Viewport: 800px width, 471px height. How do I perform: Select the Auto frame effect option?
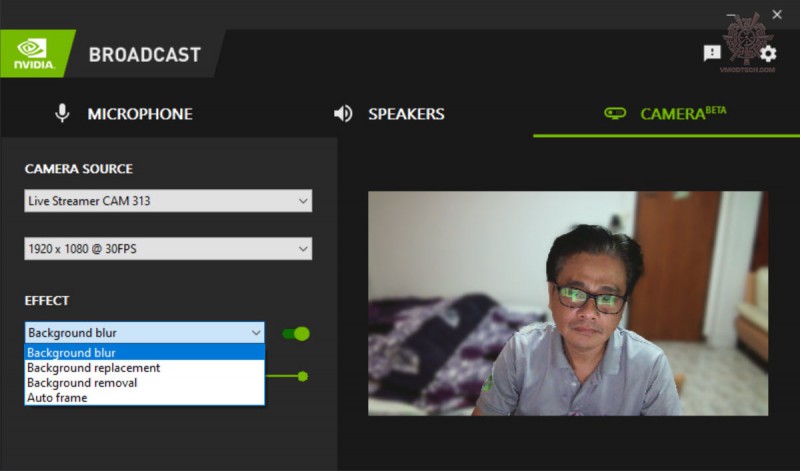click(144, 398)
